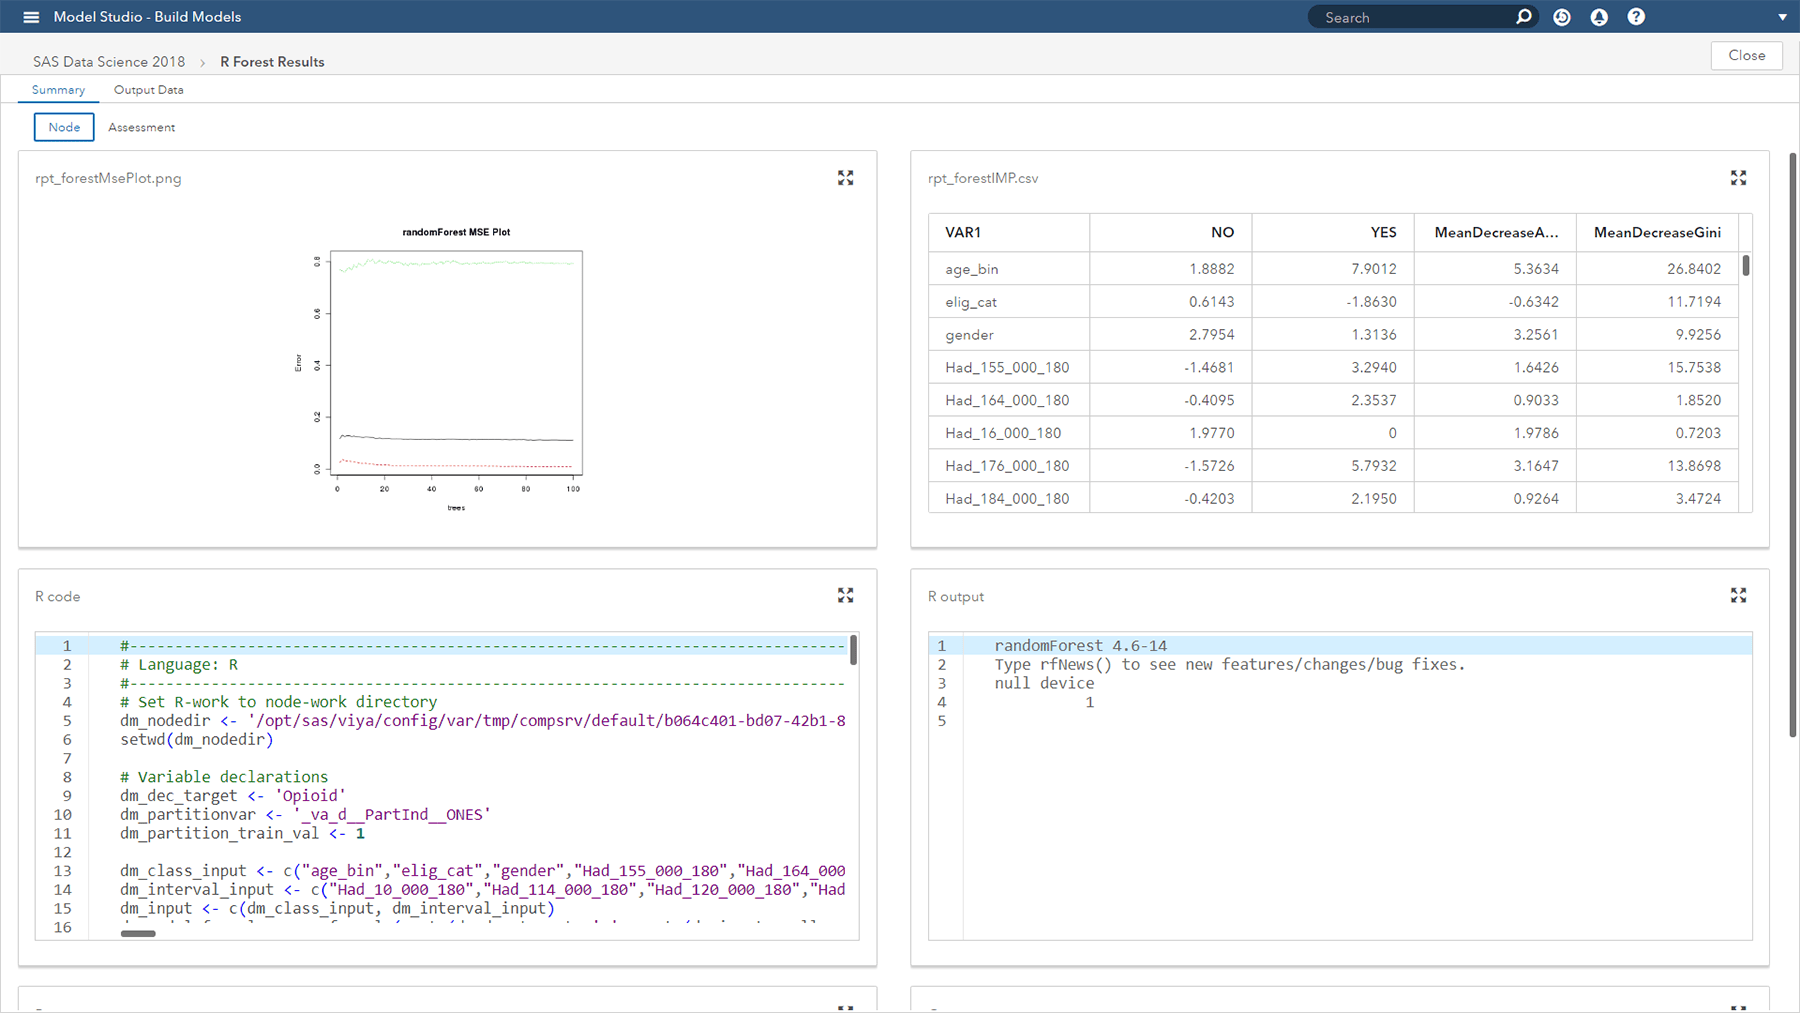
Task: Open the help question mark icon
Action: coord(1636,17)
